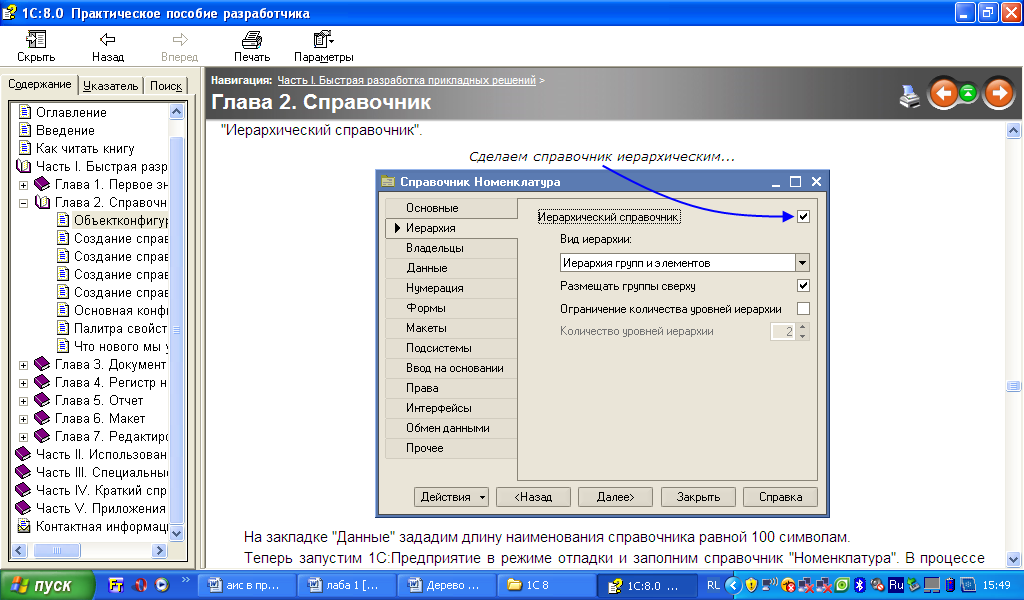Click the Контактная информация page icon
1024x600 pixels.
pyautogui.click(x=24, y=526)
